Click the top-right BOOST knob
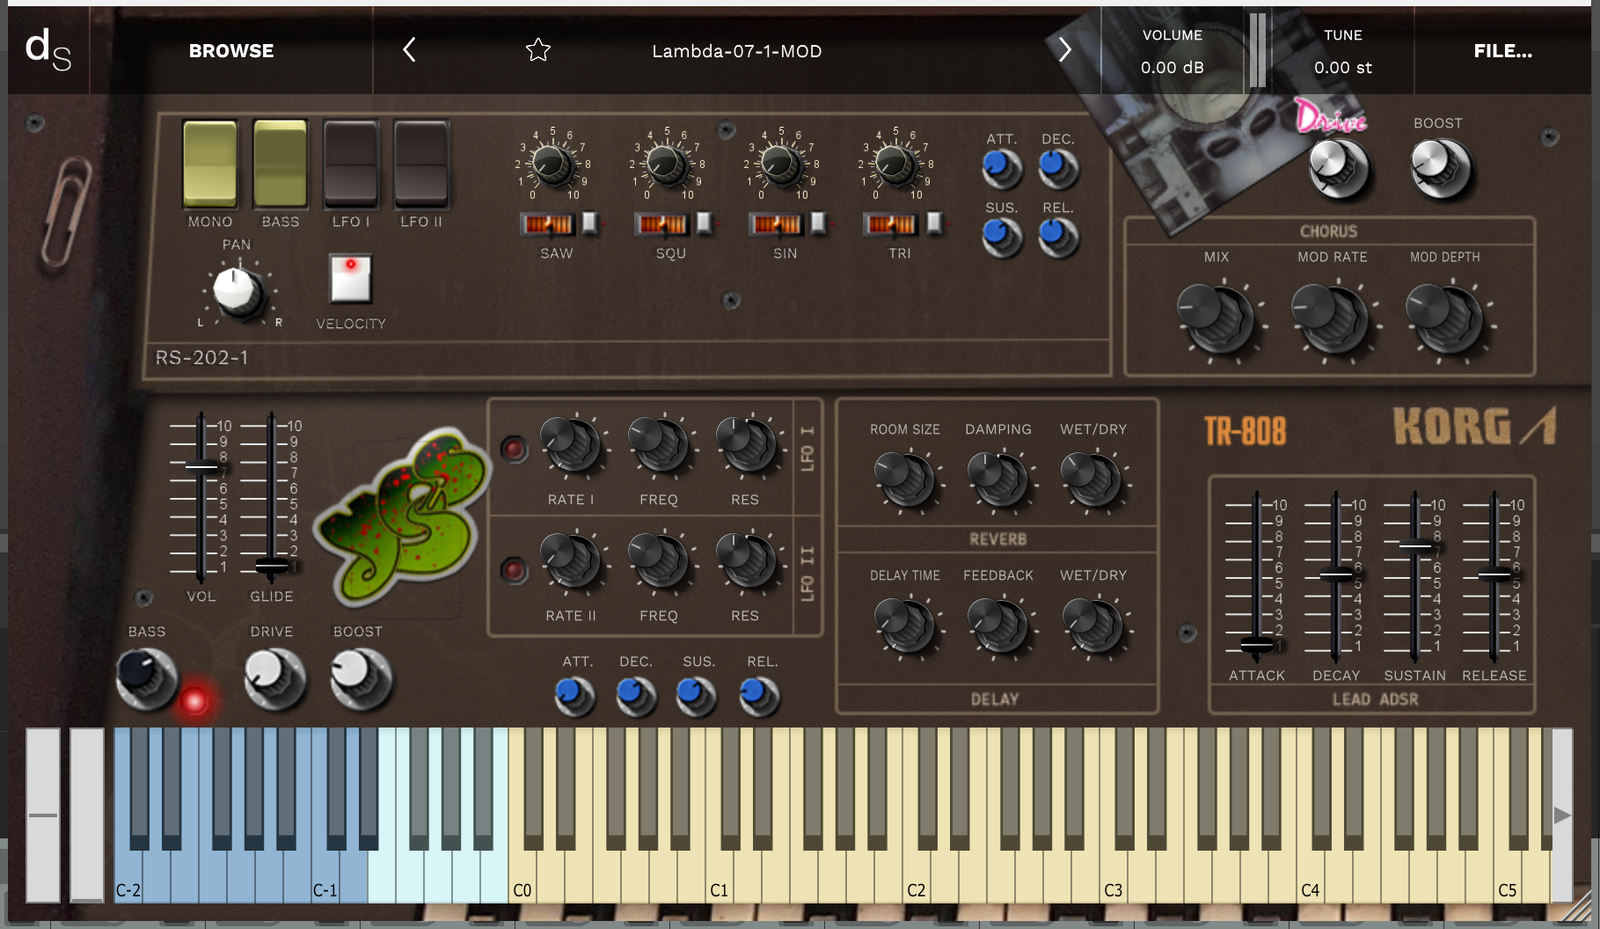The height and width of the screenshot is (929, 1600). tap(1440, 166)
